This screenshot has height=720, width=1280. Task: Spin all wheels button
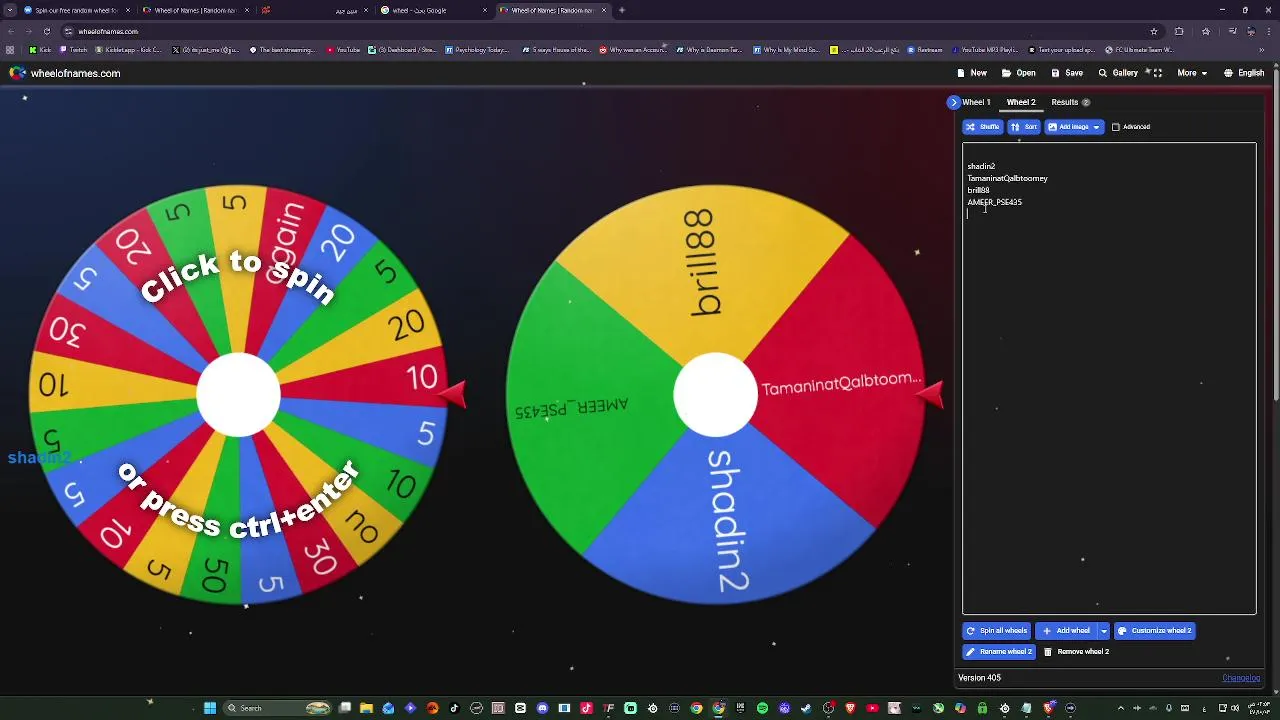(996, 631)
